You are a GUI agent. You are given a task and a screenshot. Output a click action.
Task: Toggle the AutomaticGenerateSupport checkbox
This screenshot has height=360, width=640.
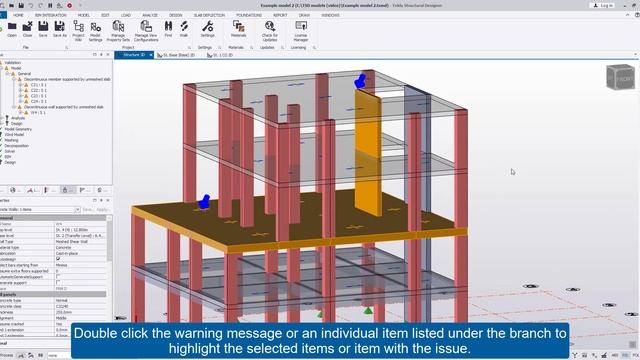coord(58,277)
